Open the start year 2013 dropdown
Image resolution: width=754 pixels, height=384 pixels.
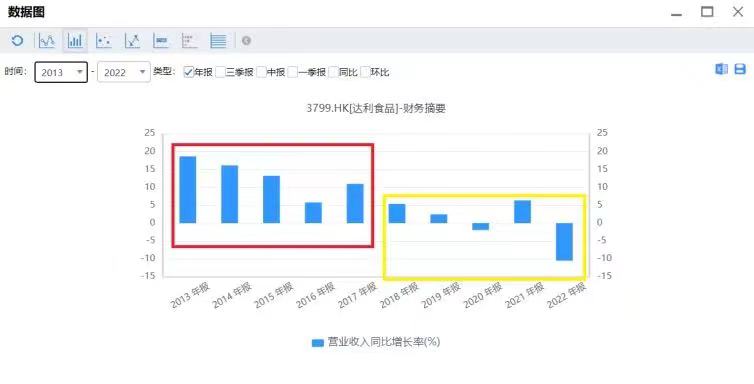(61, 72)
